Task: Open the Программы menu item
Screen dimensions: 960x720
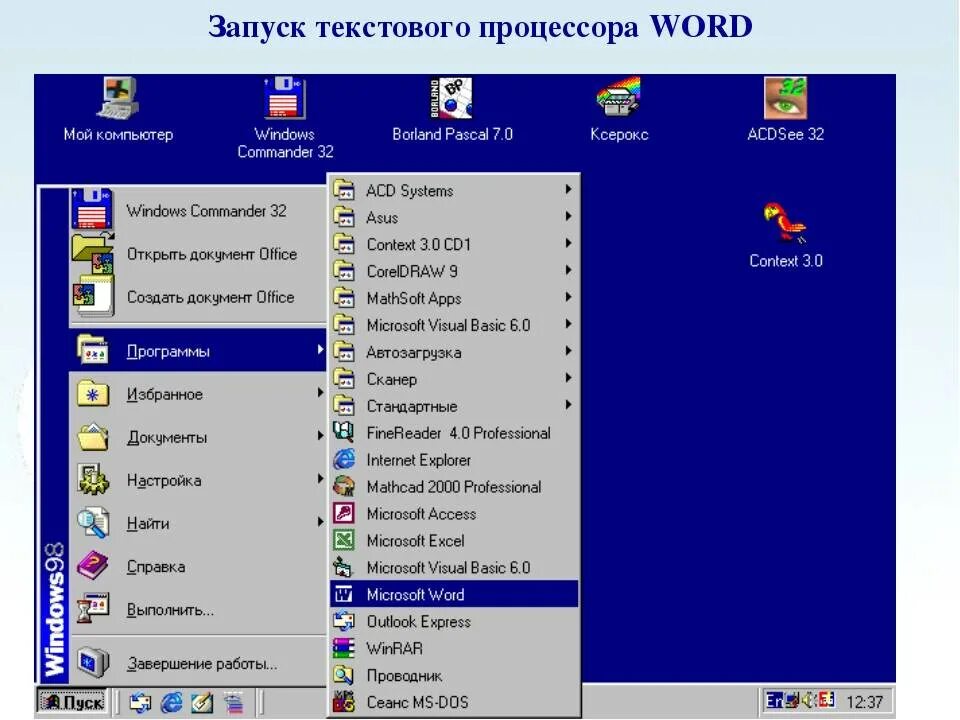Action: [197, 351]
